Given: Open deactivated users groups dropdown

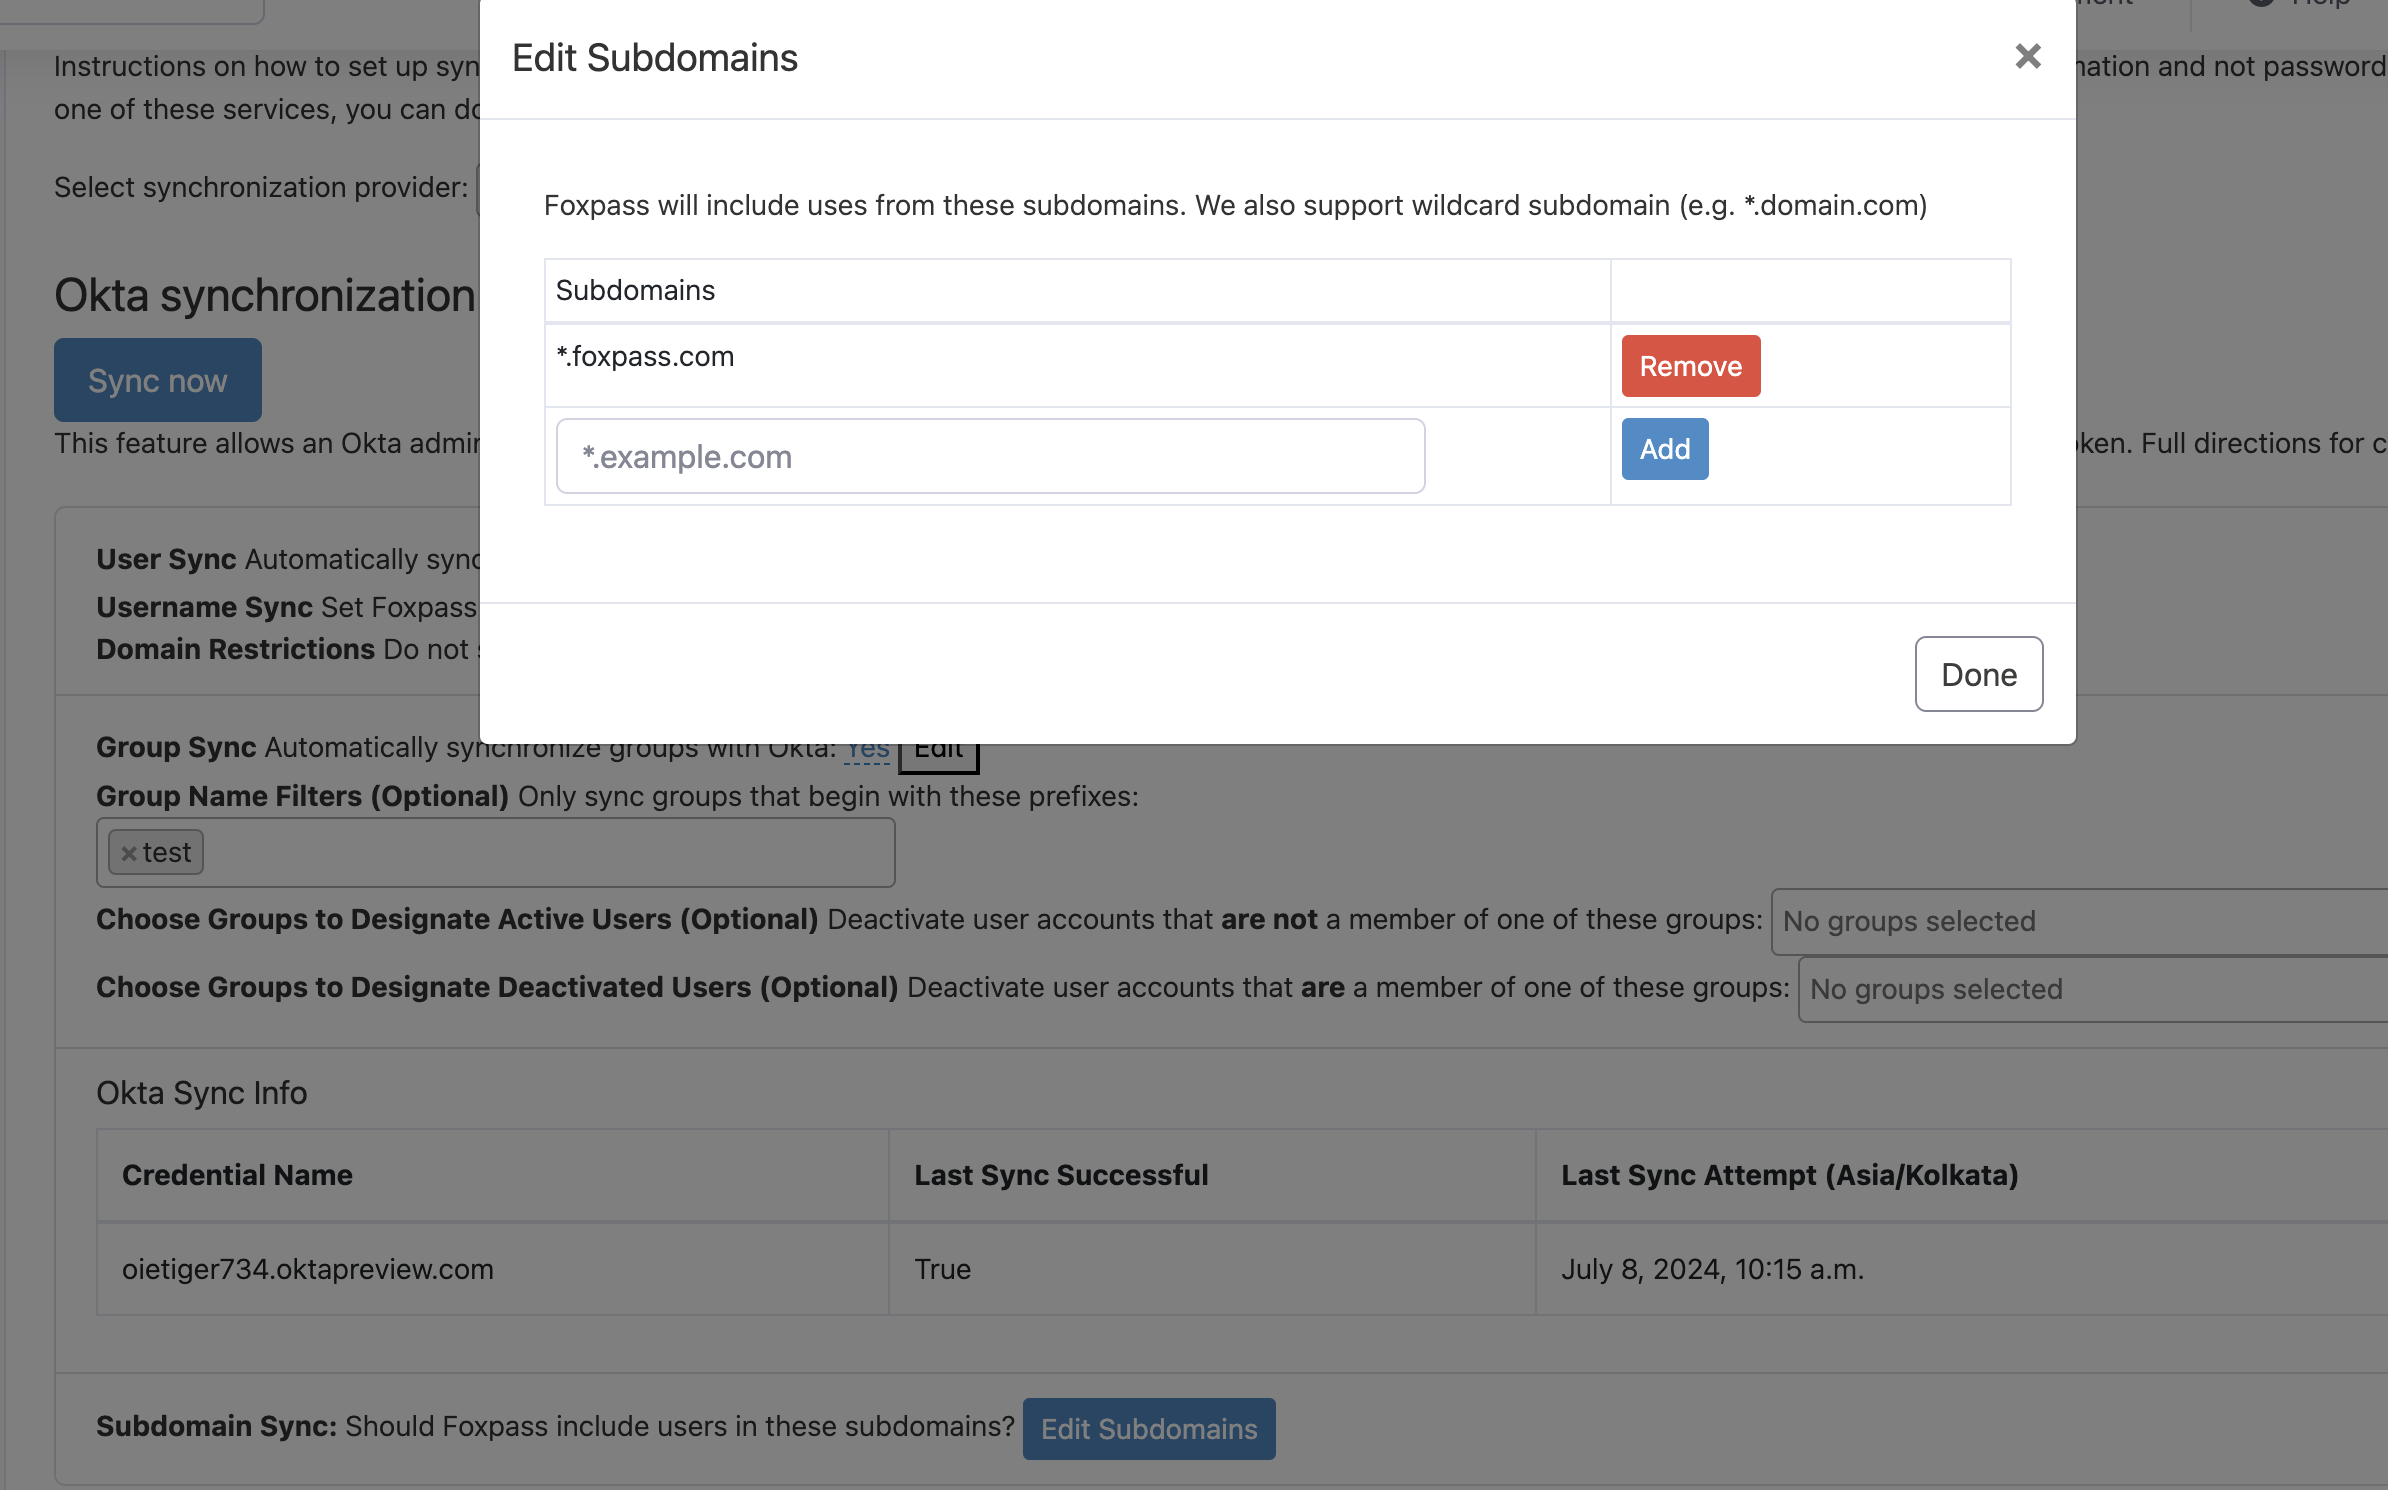Looking at the screenshot, I should tap(2092, 989).
